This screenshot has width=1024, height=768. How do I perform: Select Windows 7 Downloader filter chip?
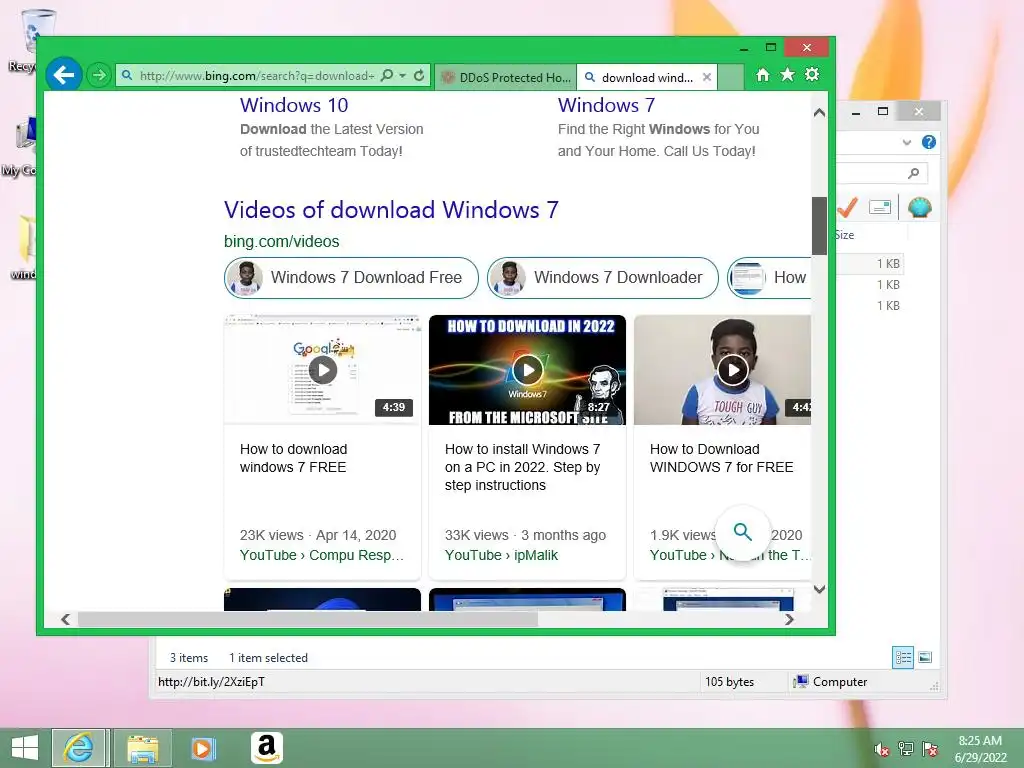click(603, 278)
